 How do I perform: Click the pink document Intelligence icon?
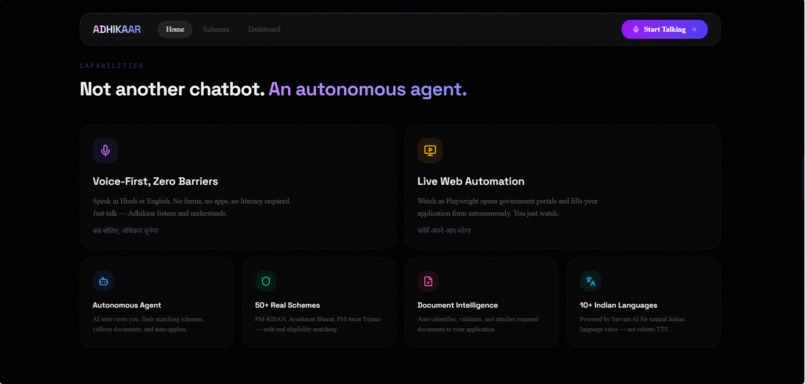pyautogui.click(x=428, y=281)
